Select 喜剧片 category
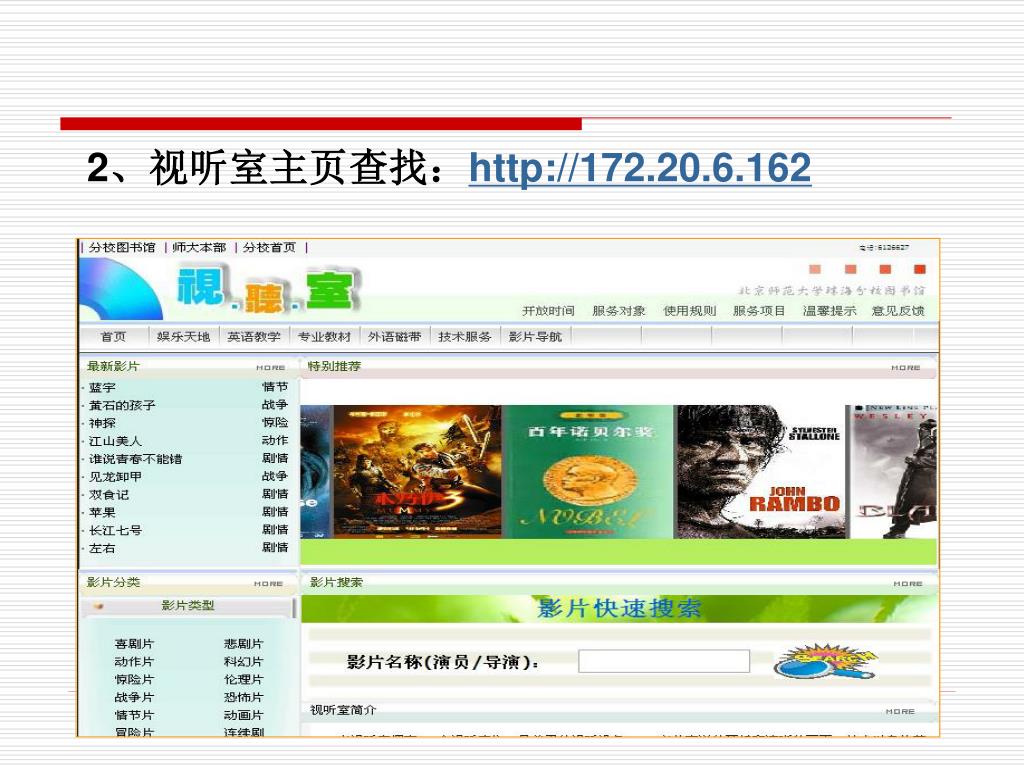Screen dimensions: 1024x768 coord(134,644)
